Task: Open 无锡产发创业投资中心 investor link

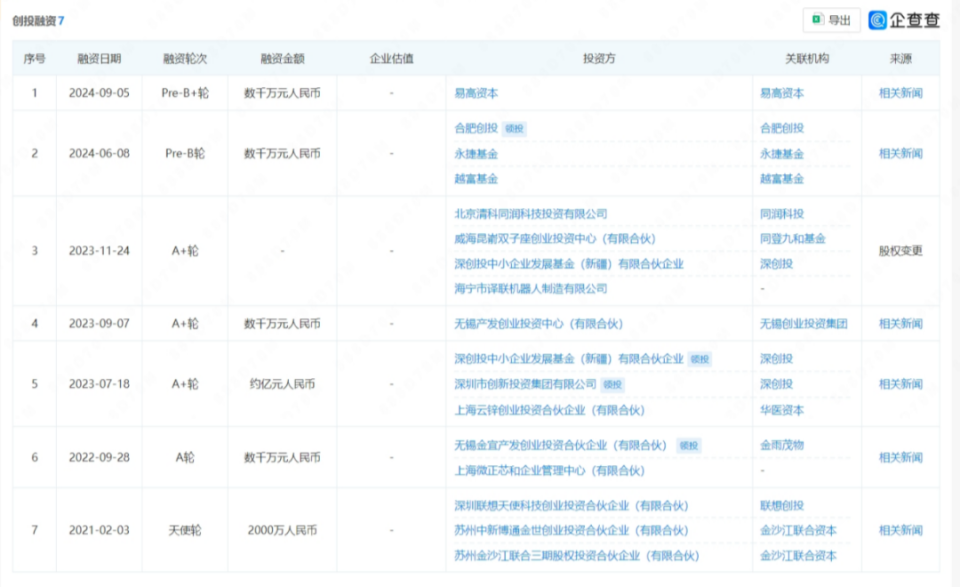Action: tap(538, 324)
